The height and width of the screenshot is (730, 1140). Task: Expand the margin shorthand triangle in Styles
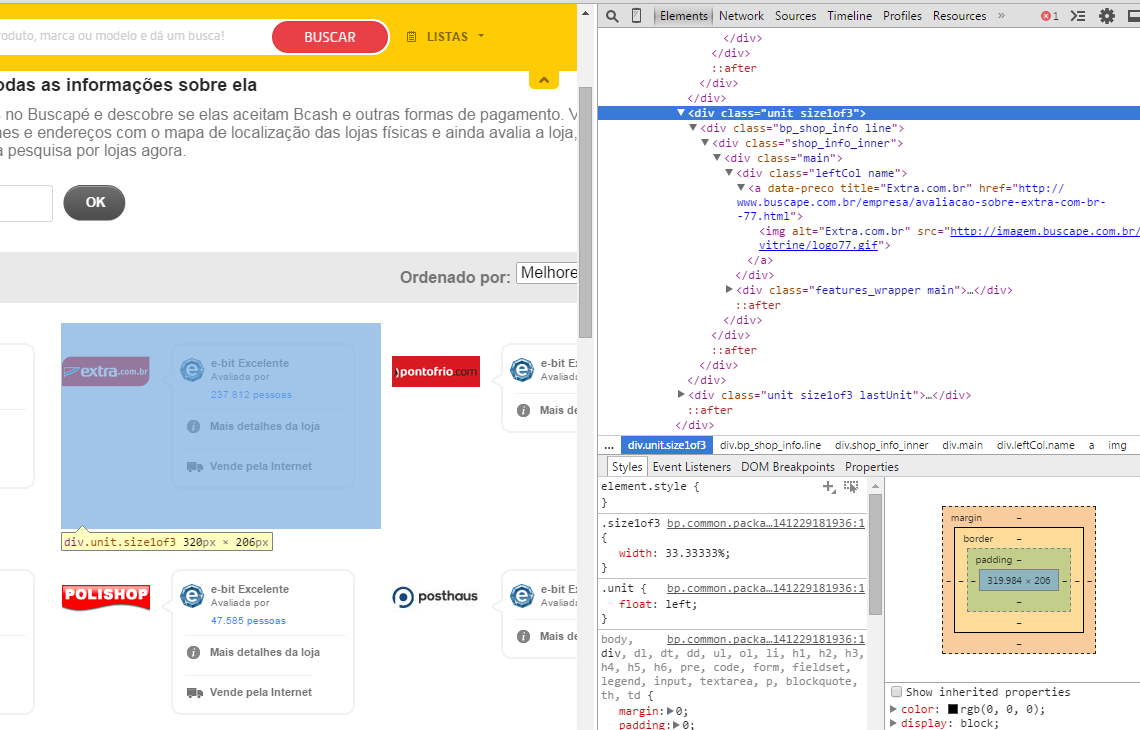(670, 711)
